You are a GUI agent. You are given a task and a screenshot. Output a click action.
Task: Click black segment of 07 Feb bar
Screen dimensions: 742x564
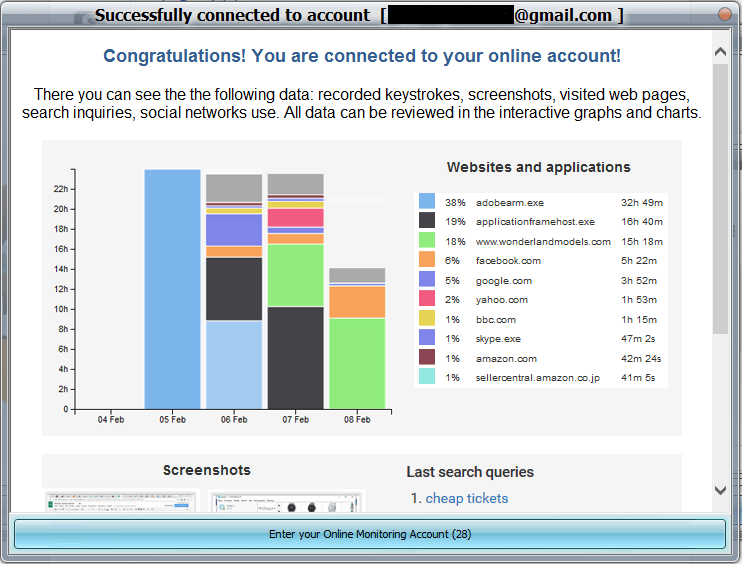pos(295,358)
